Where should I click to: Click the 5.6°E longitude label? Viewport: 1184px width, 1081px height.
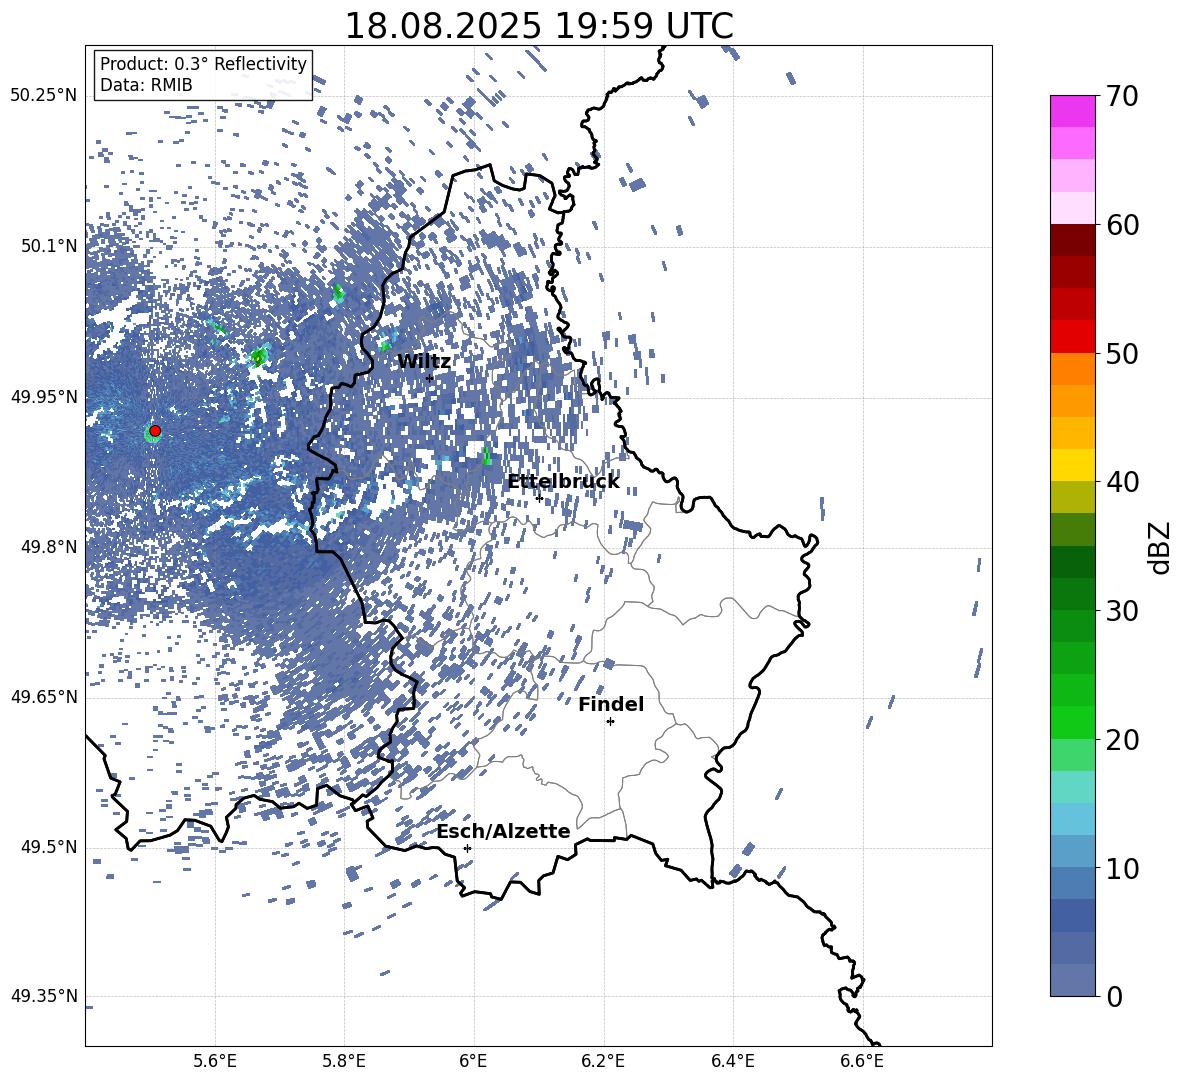tap(215, 1061)
